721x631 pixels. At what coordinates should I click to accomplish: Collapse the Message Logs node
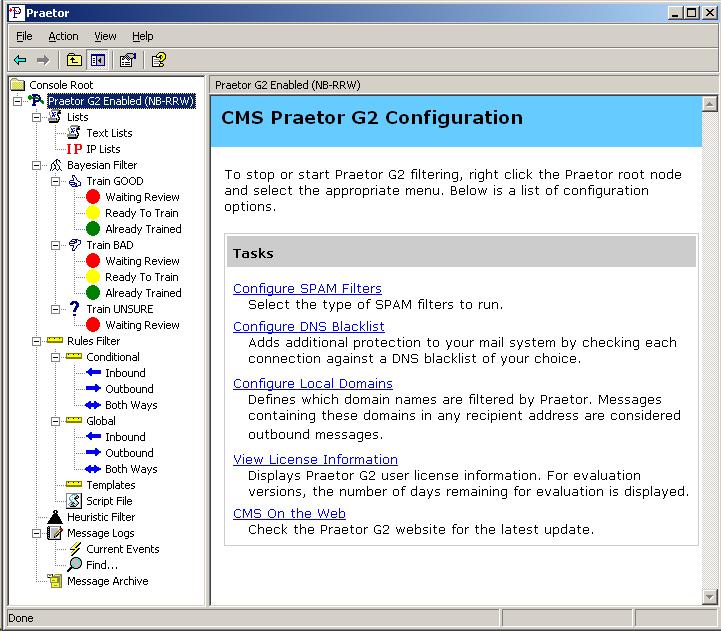(x=36, y=533)
